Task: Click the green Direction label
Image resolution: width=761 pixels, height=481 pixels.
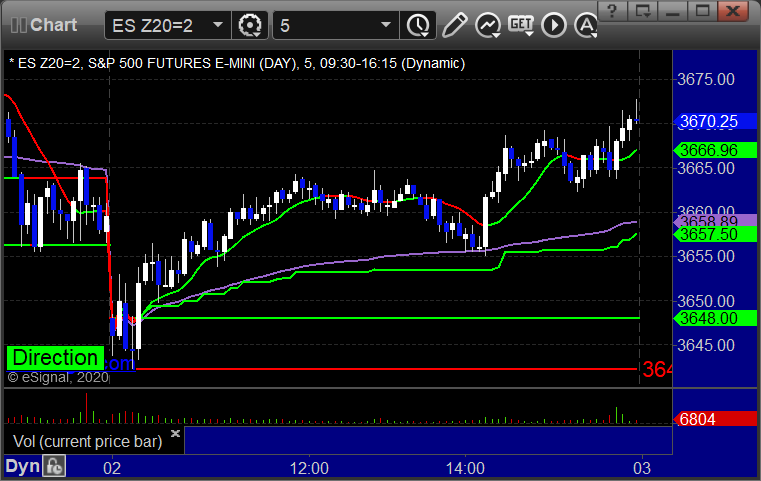Action: point(55,358)
